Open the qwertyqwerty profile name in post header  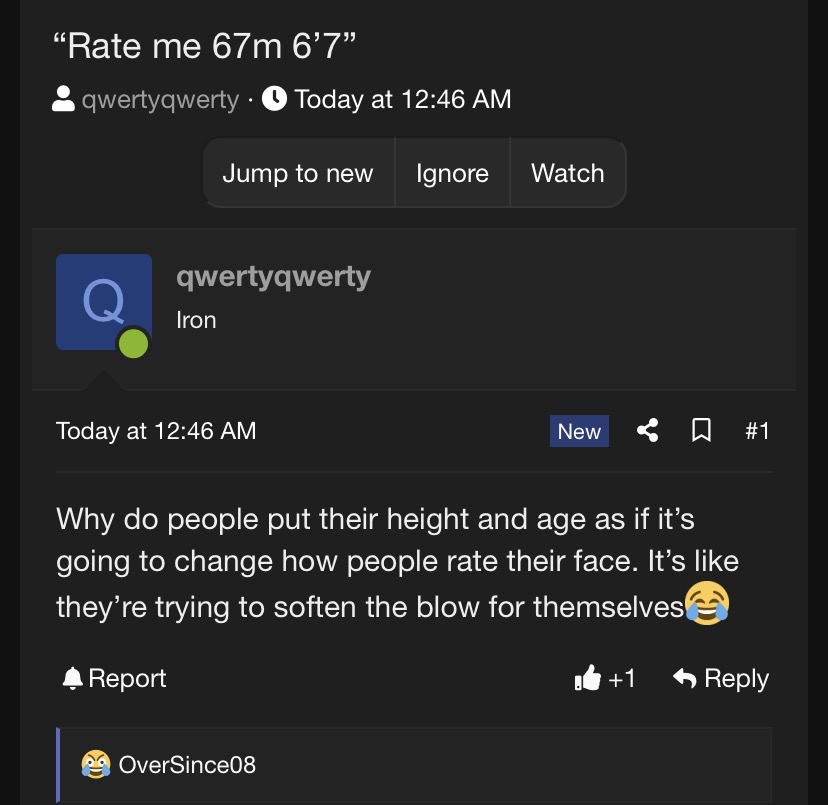click(273, 277)
